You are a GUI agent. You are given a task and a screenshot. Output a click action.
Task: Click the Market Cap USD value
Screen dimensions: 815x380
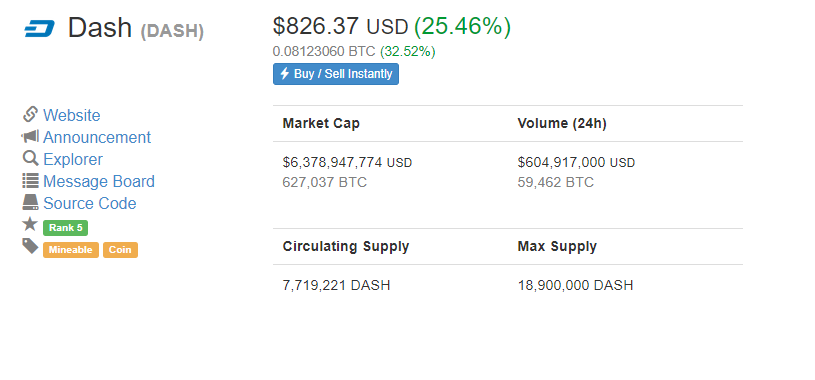coord(347,163)
